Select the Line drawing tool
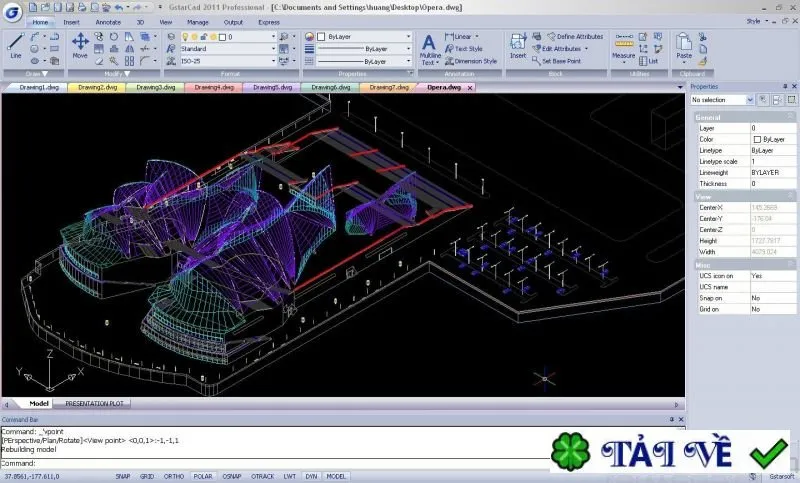This screenshot has height=483, width=800. [x=15, y=45]
